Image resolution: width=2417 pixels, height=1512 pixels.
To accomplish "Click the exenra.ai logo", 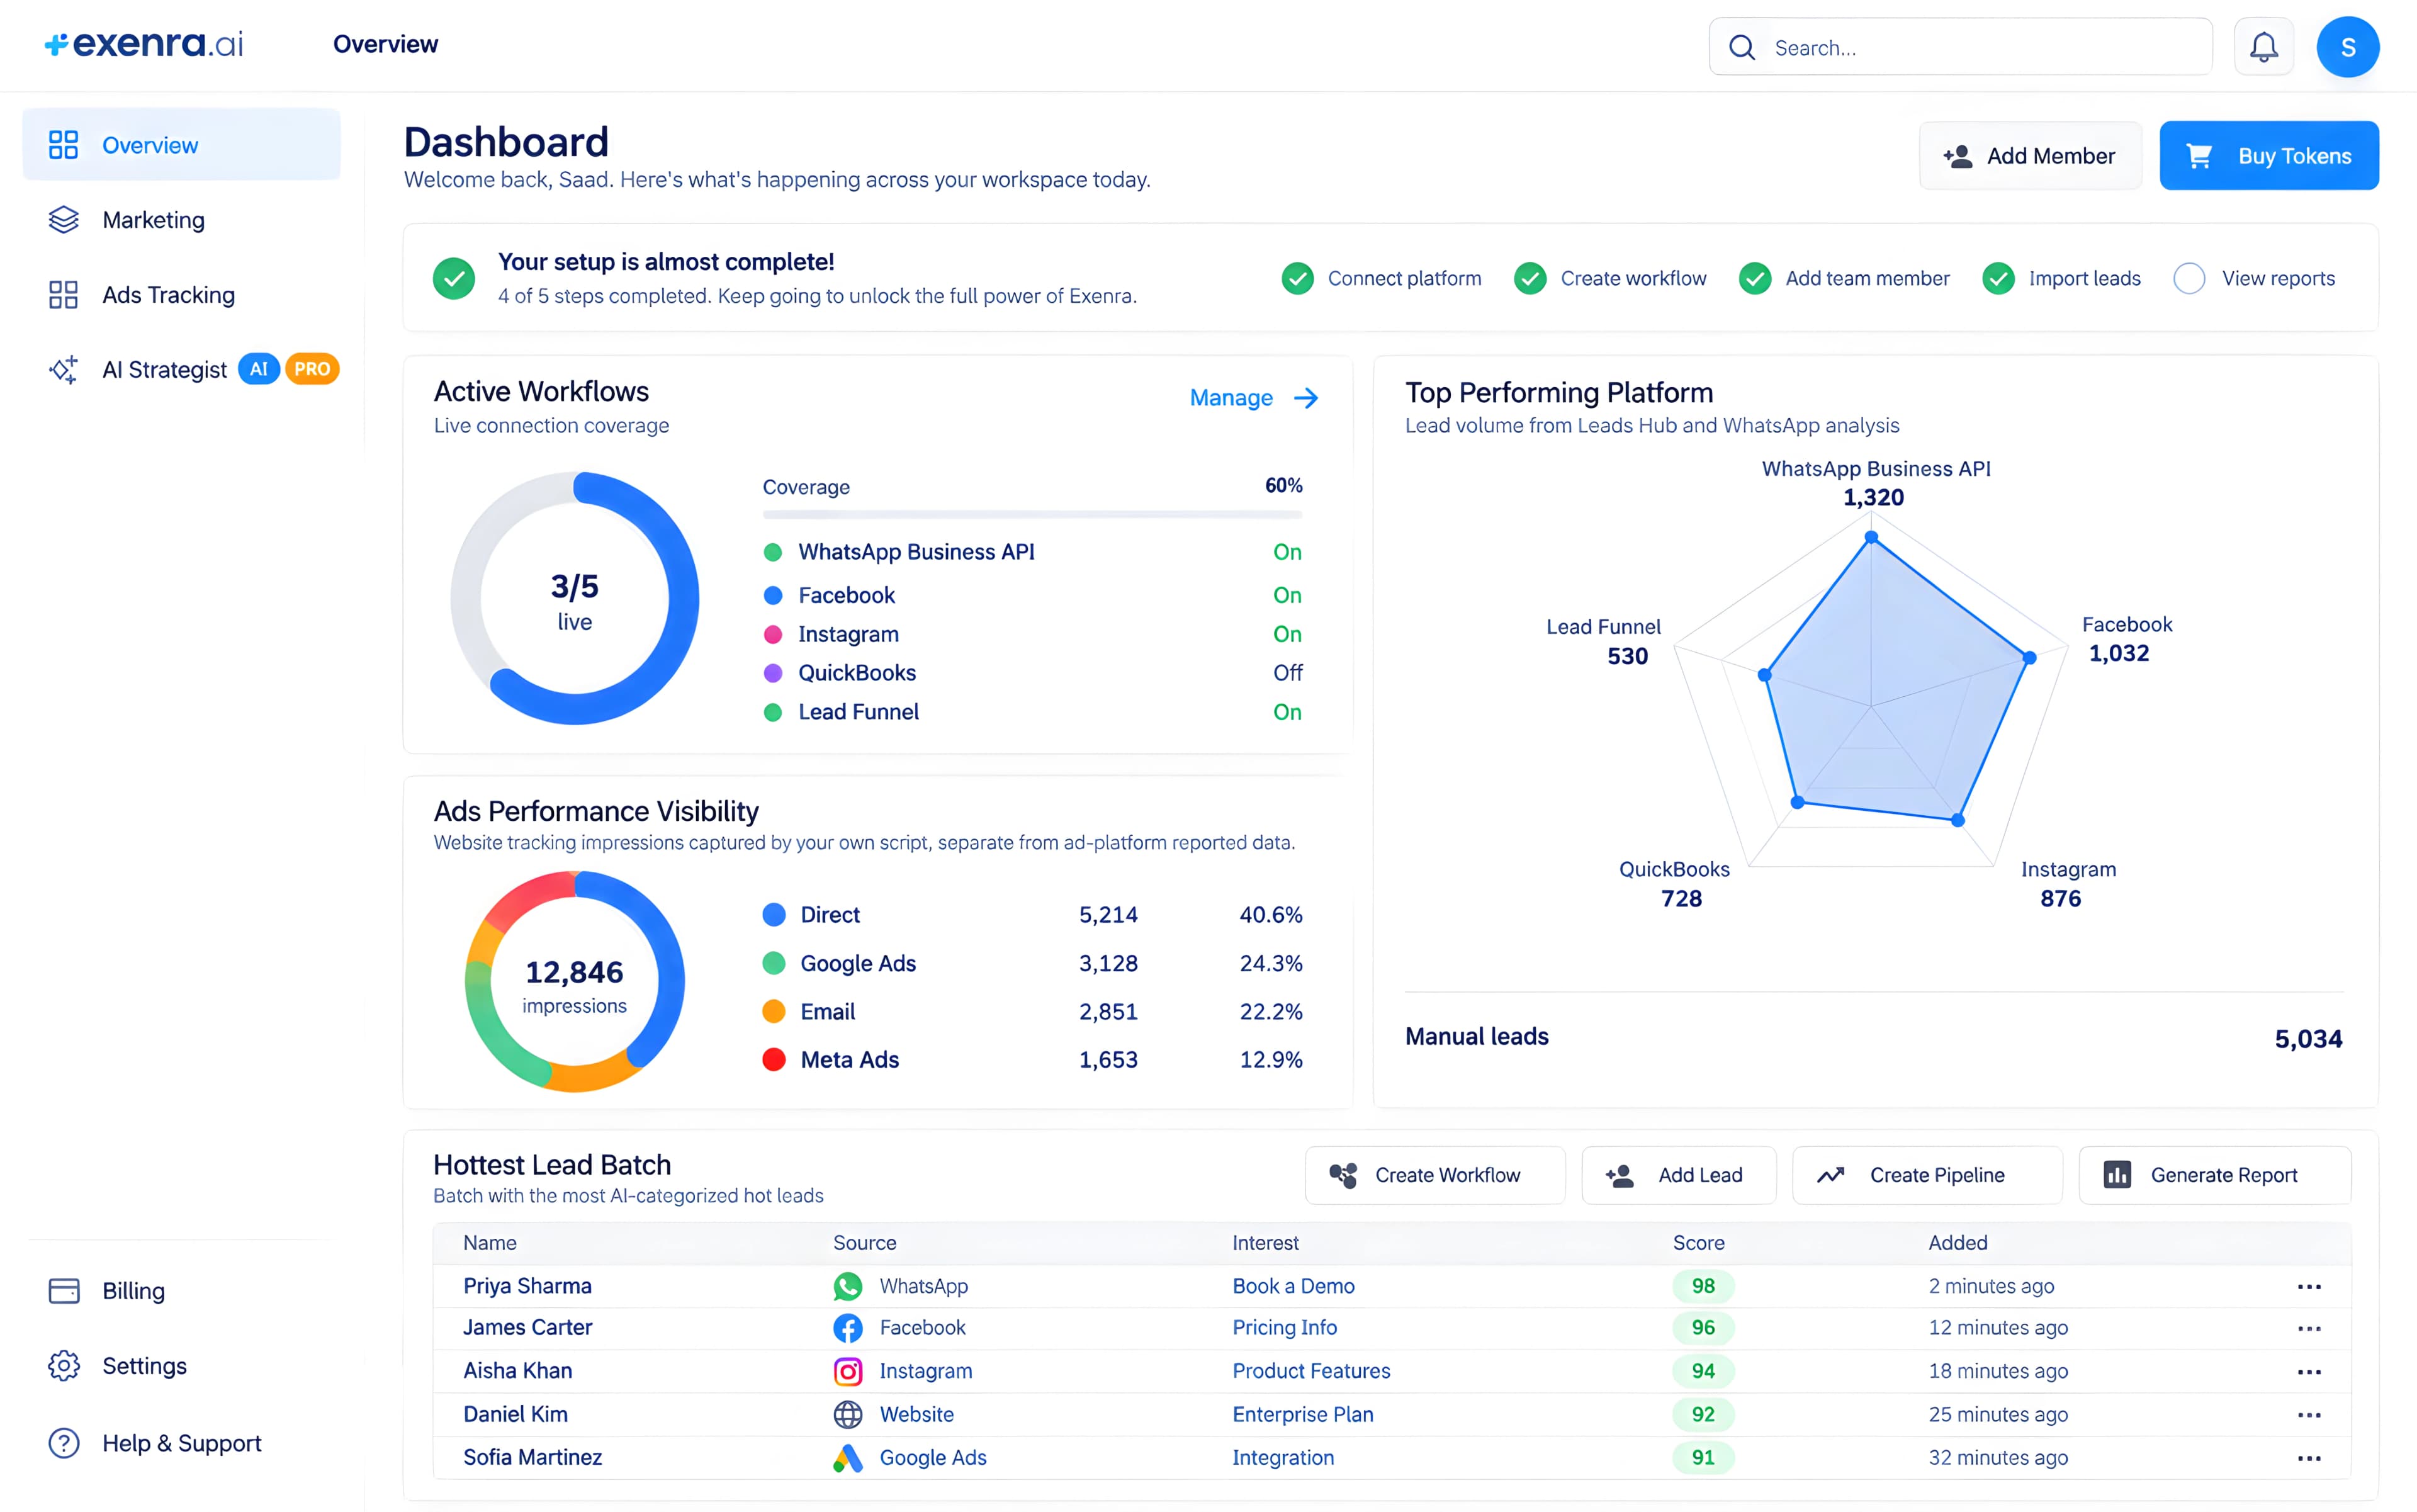I will click(144, 44).
